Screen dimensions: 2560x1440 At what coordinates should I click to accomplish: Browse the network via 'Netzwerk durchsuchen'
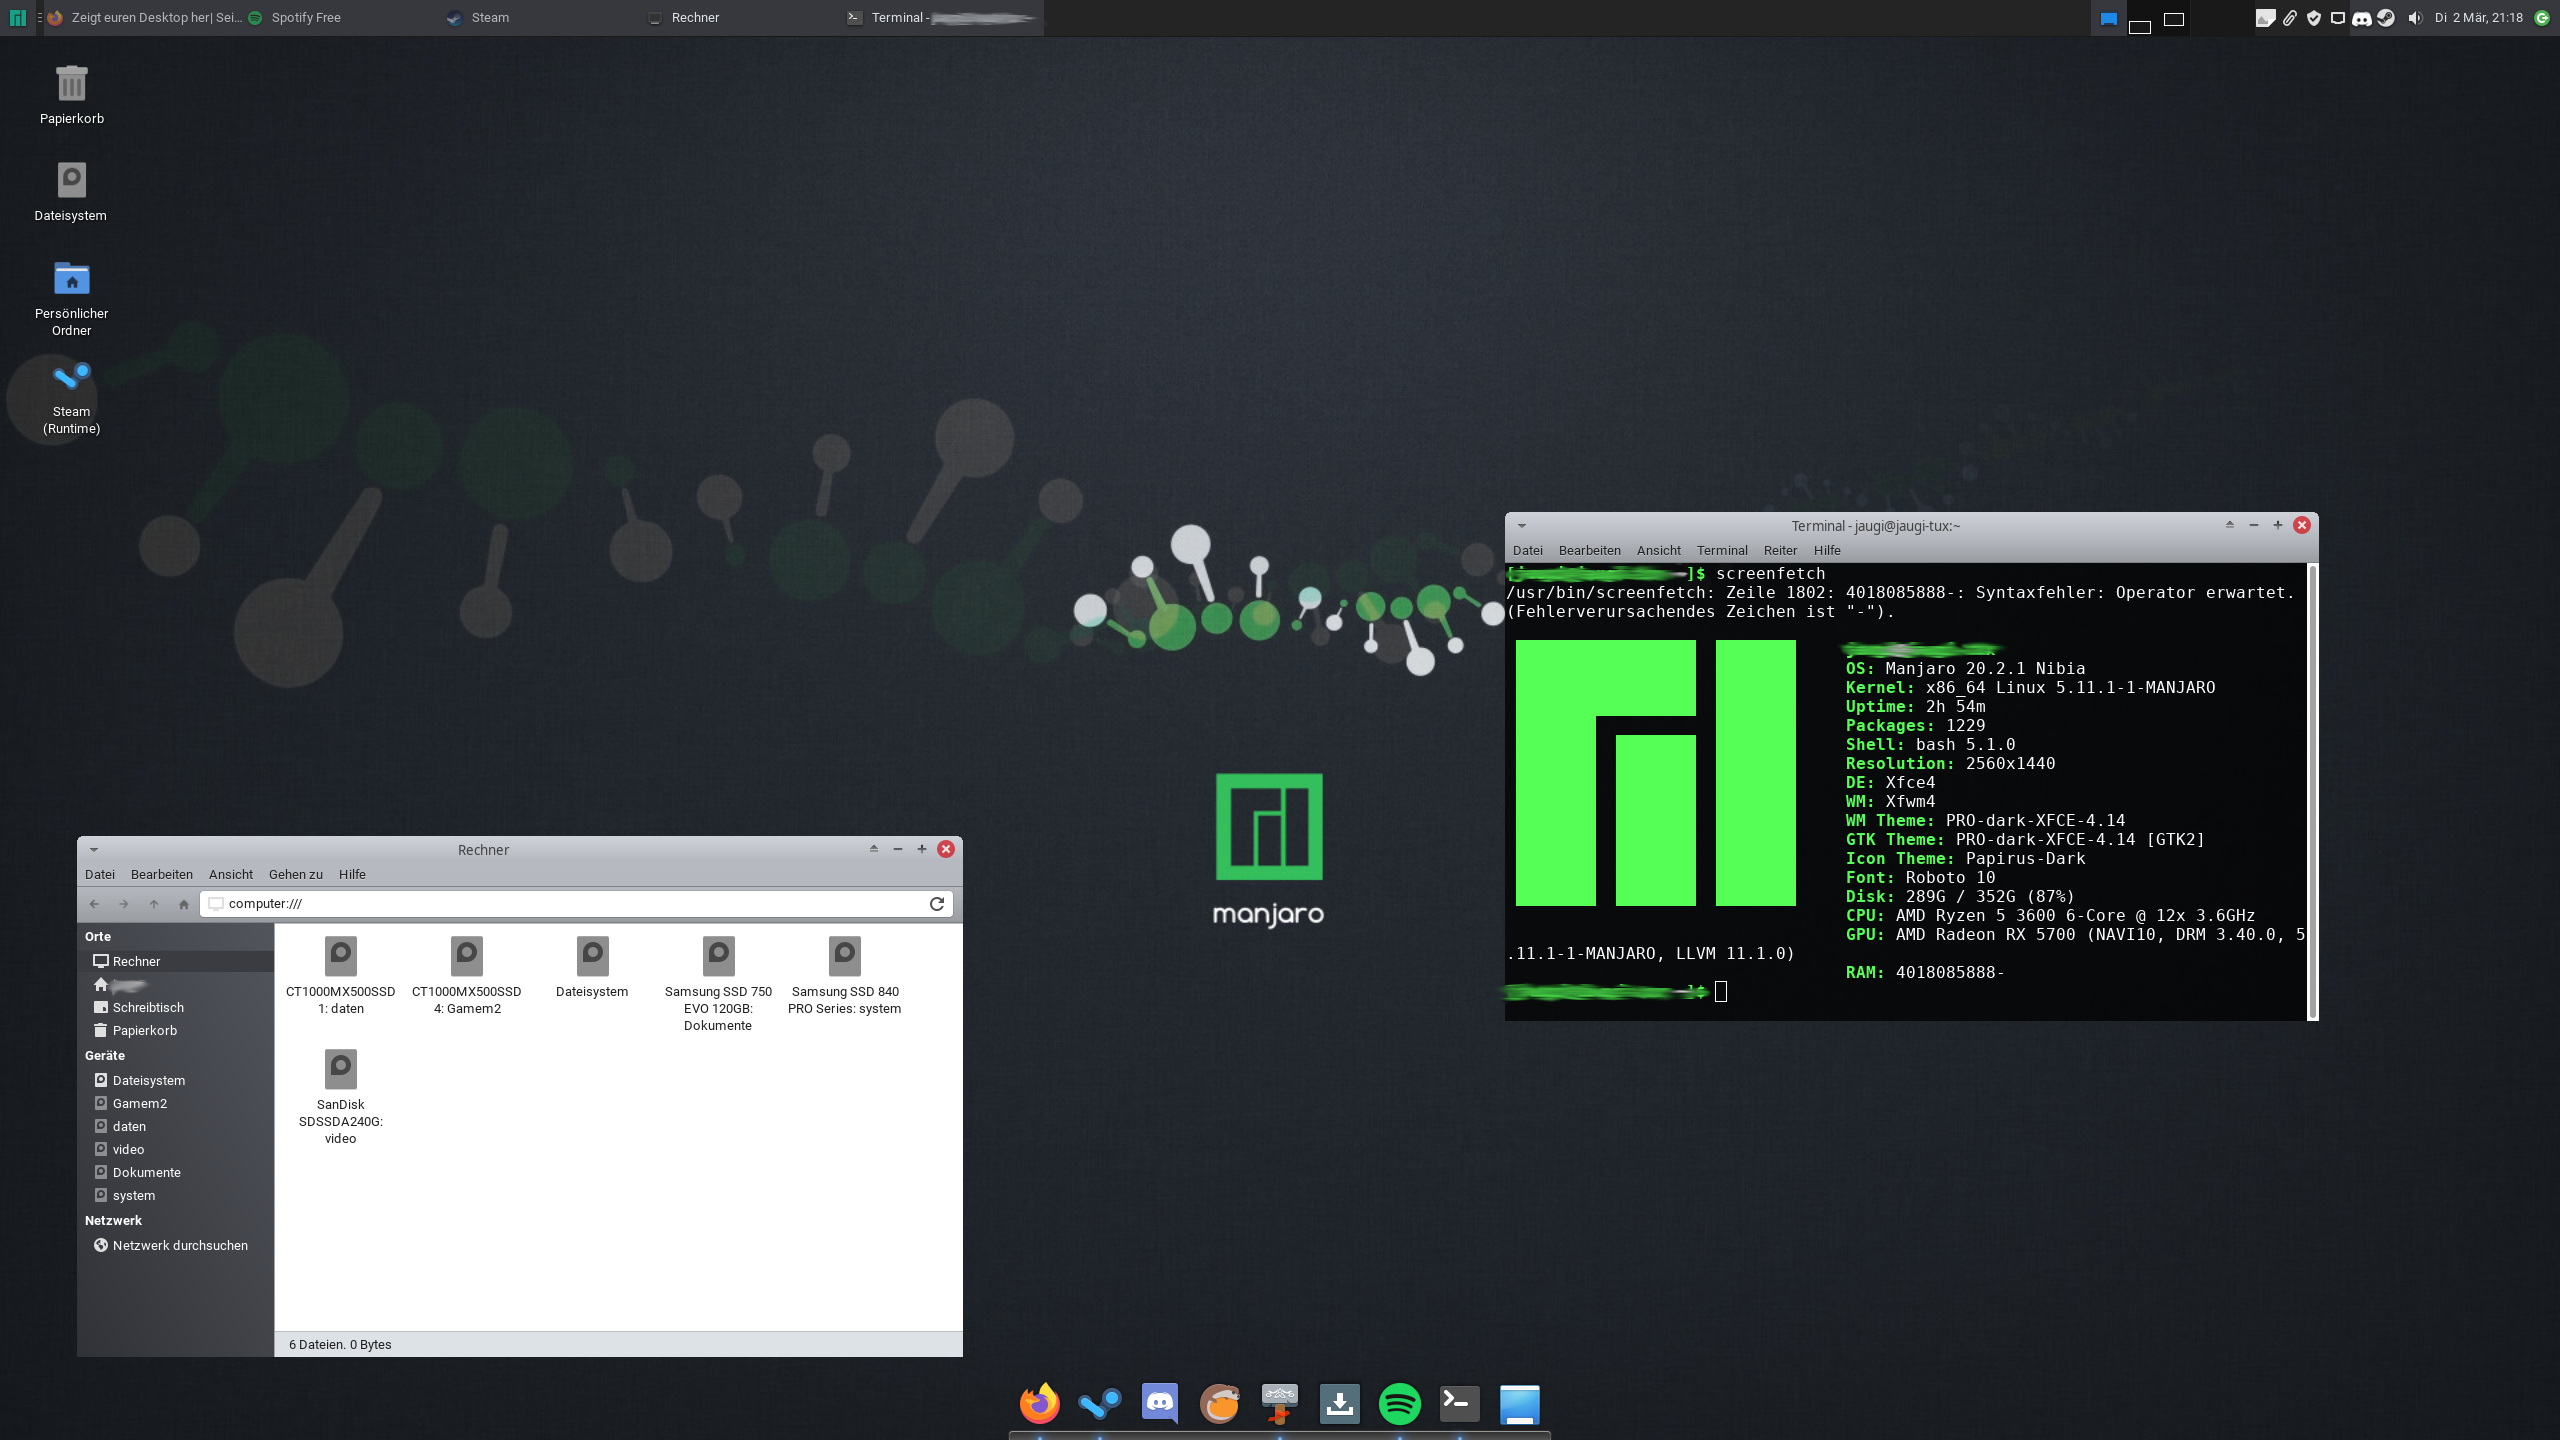pos(180,1245)
